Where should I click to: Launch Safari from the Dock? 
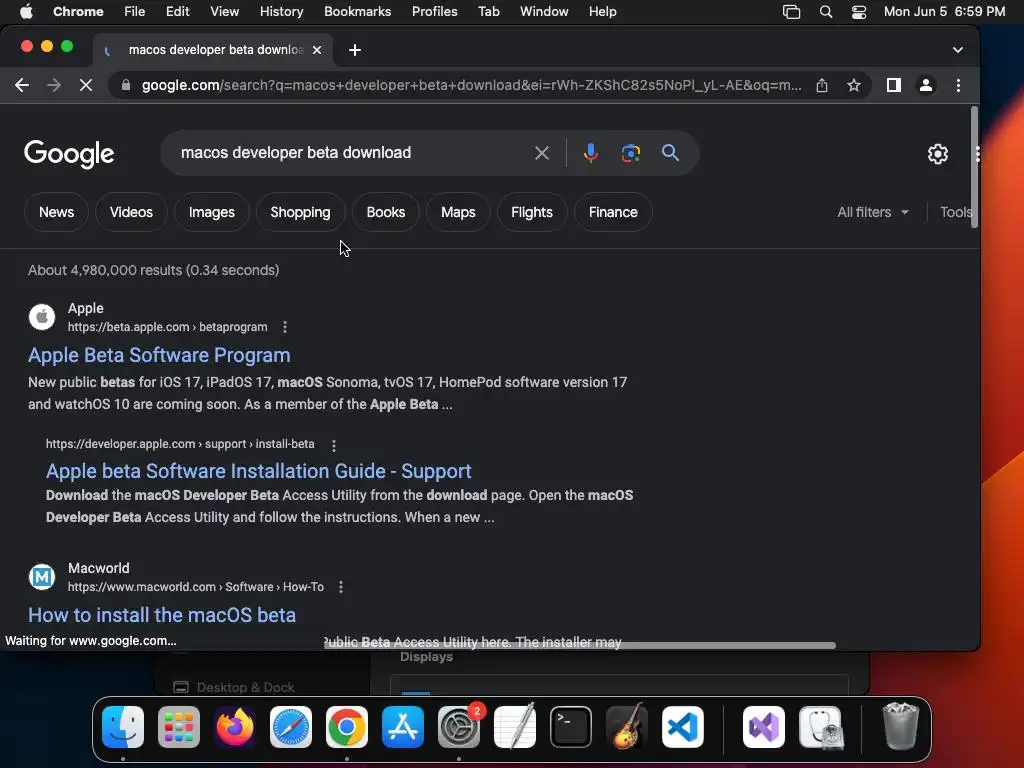tap(291, 727)
